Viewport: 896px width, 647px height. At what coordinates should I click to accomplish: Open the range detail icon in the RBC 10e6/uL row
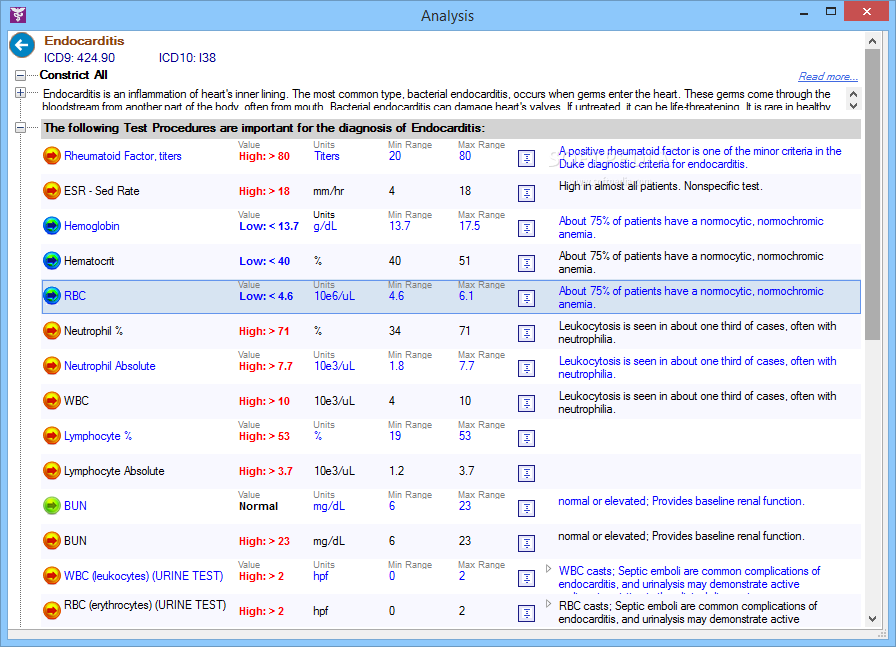click(x=526, y=298)
